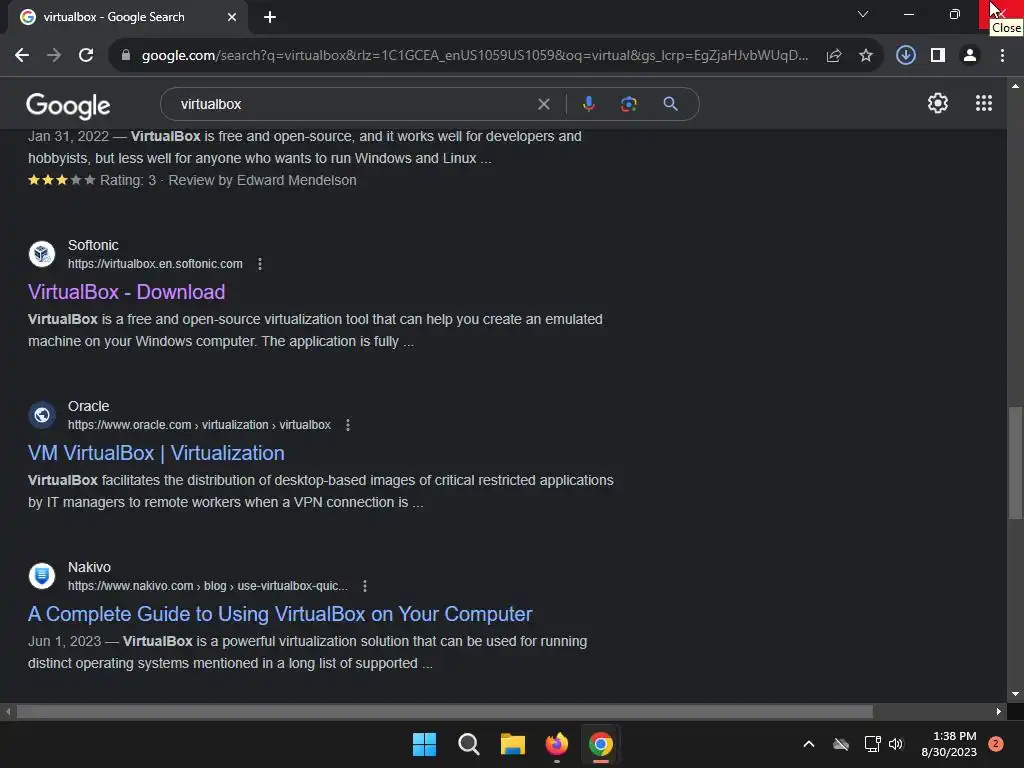Share this page icon in address bar
The width and height of the screenshot is (1024, 768).
click(x=834, y=56)
